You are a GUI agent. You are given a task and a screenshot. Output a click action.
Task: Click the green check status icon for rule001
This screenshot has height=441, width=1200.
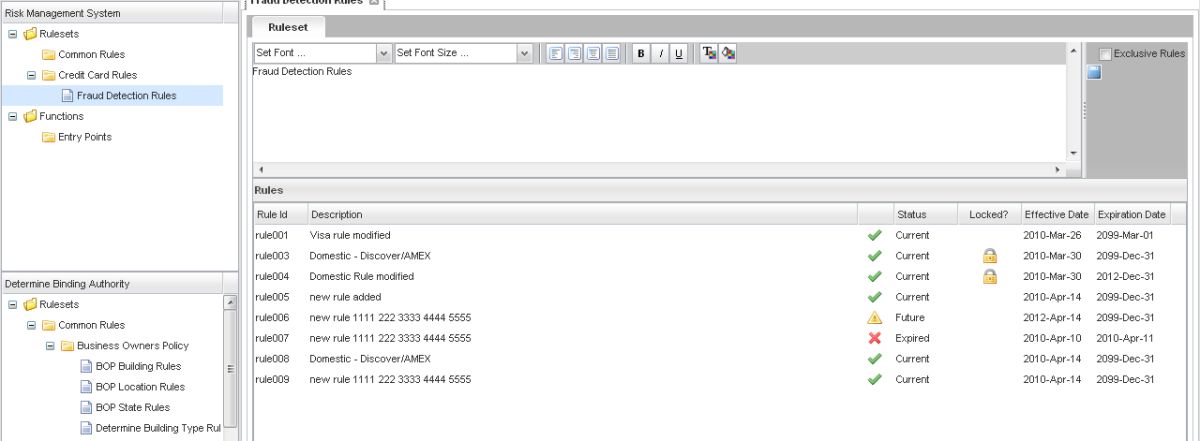click(x=875, y=236)
